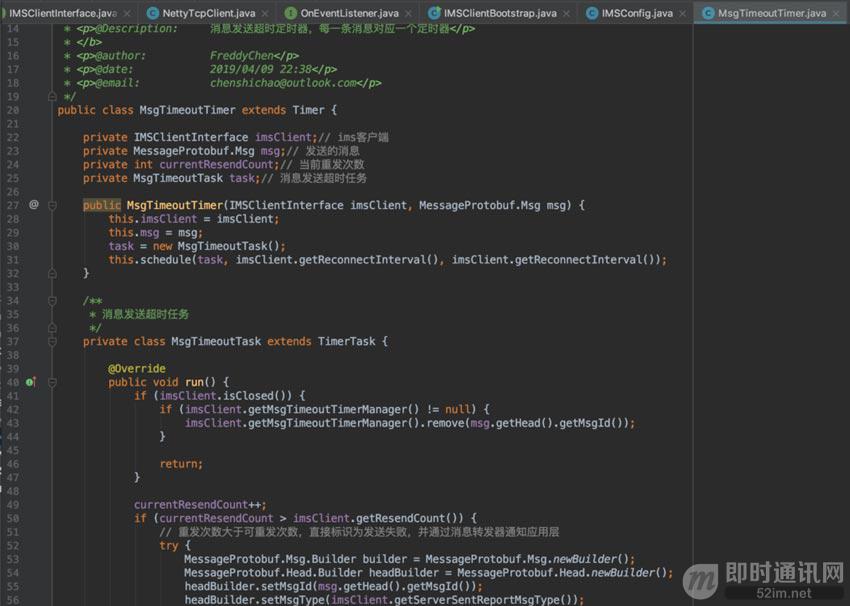The height and width of the screenshot is (606, 850).
Task: Click the @ gutter icon at line 27
Action: click(x=34, y=204)
